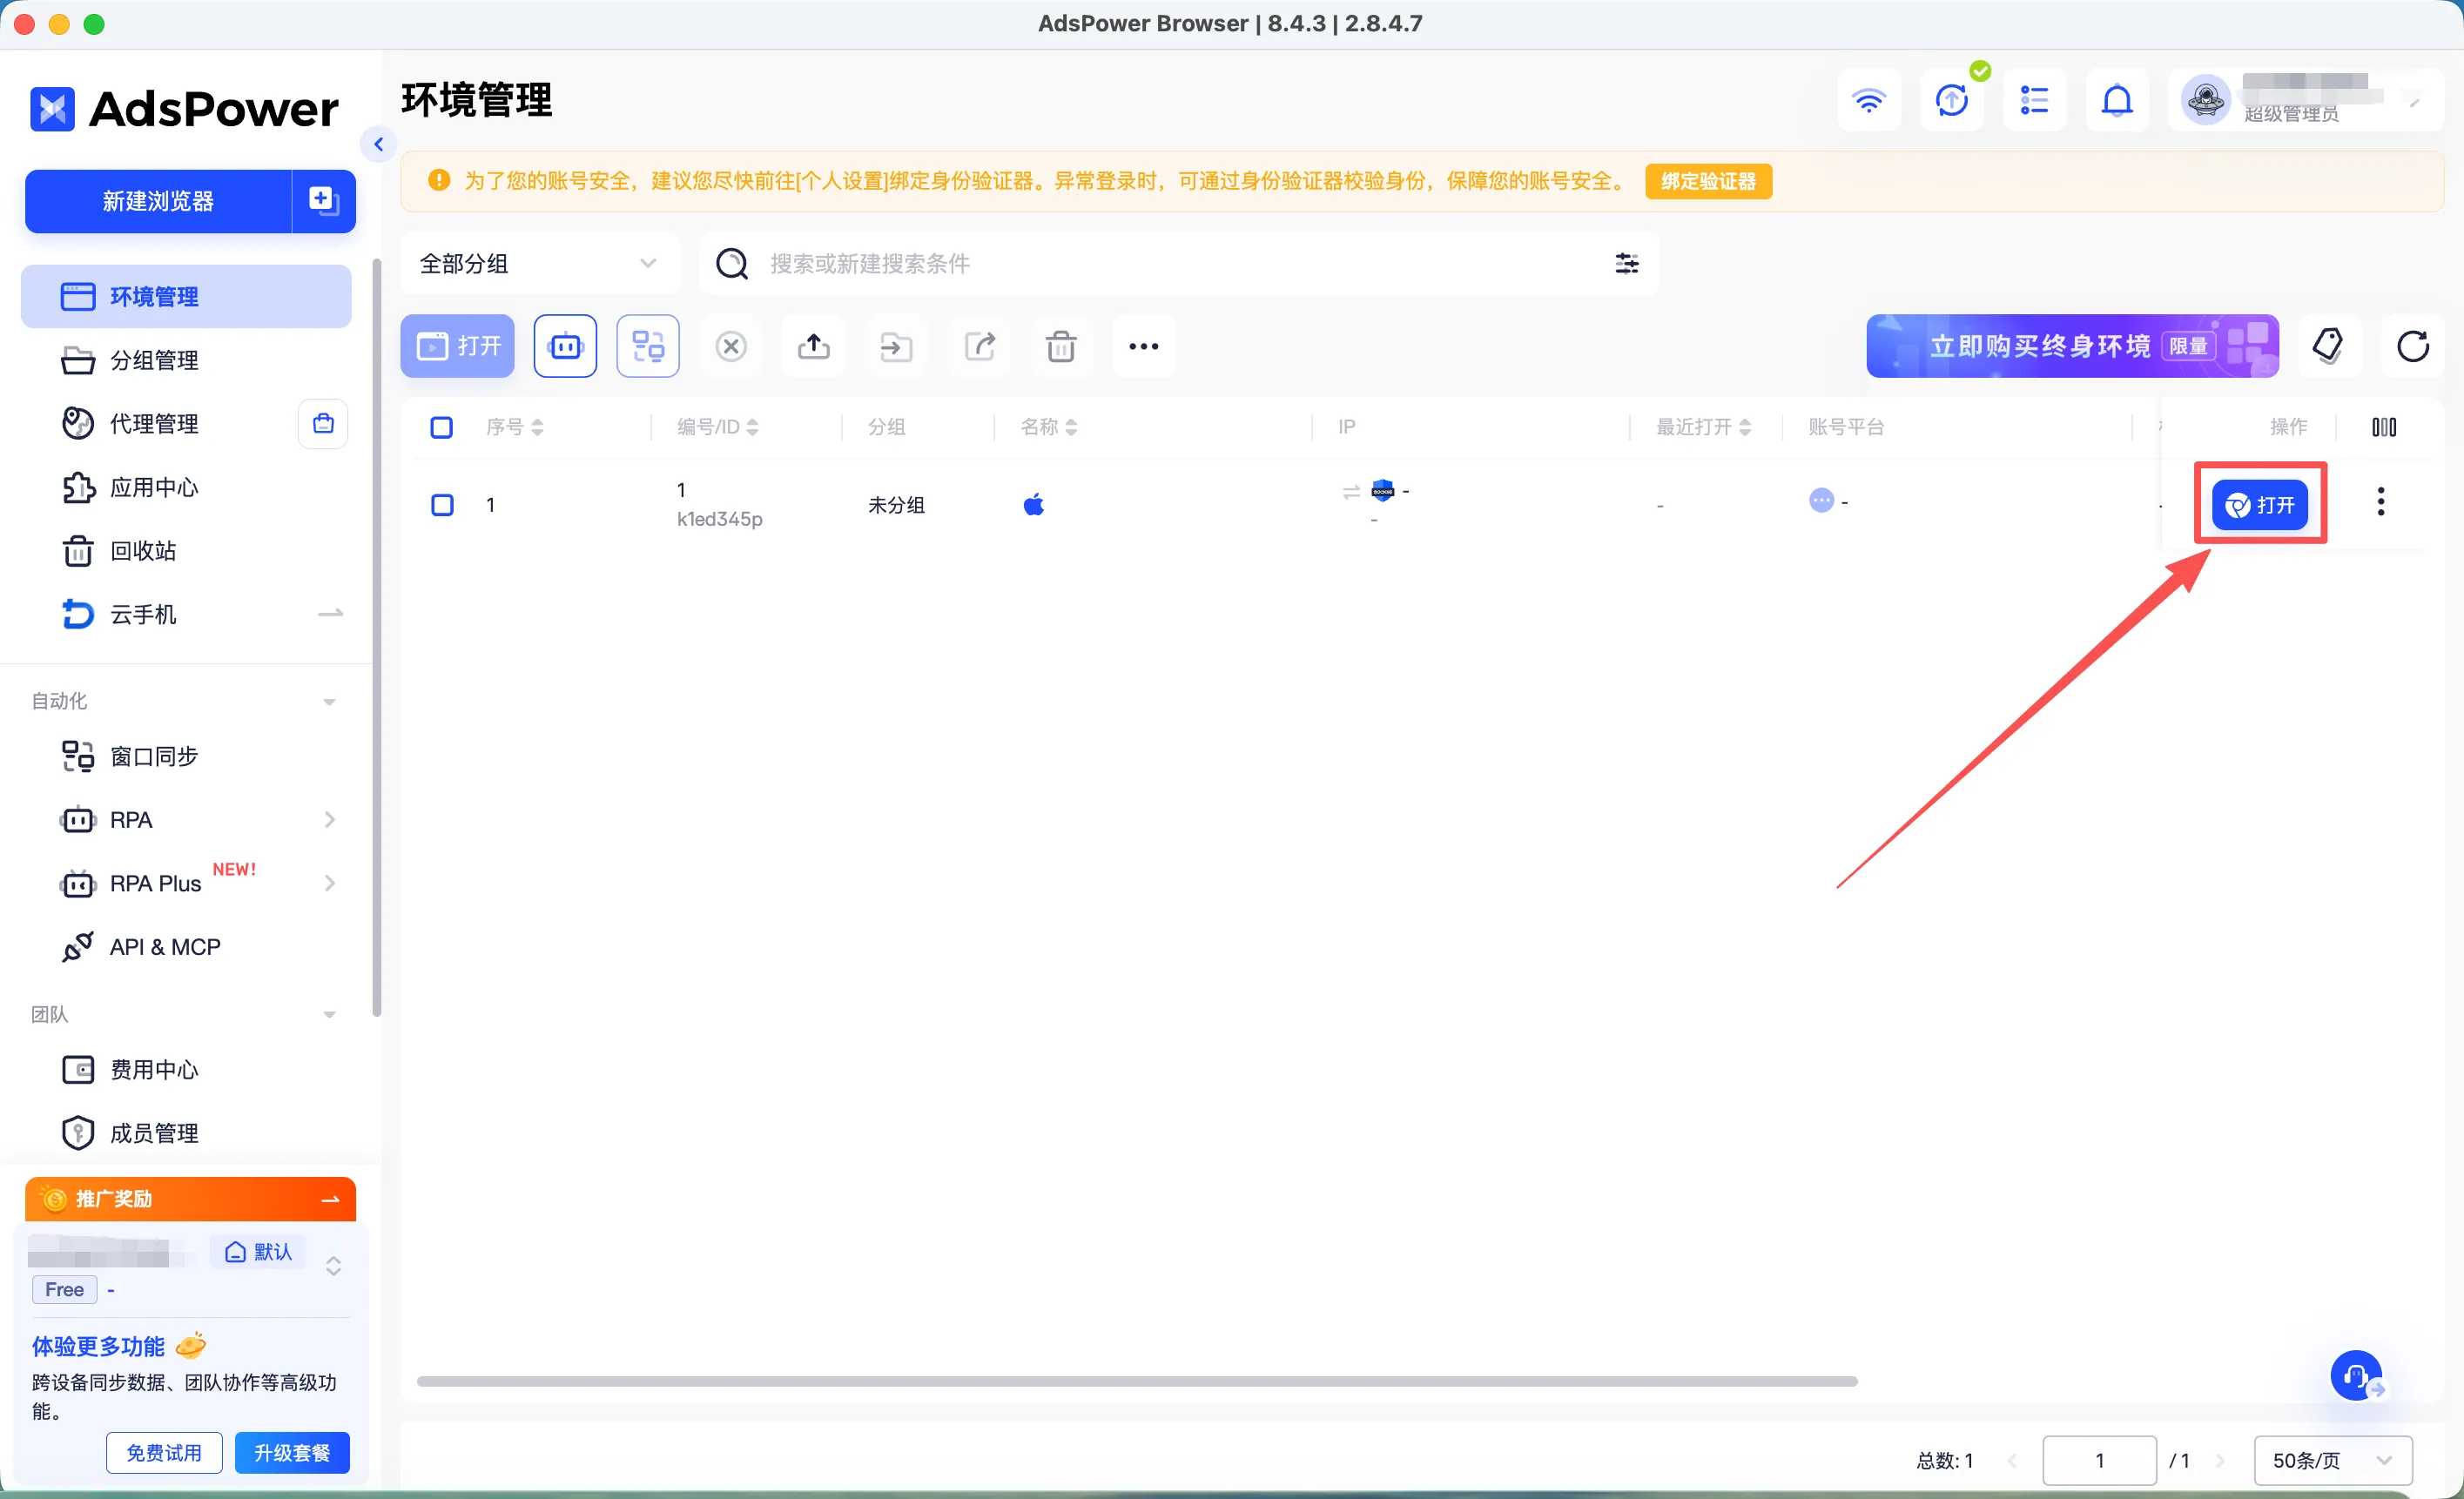The width and height of the screenshot is (2464, 1499).
Task: Go to 回收站 in sidebar
Action: pos(186,551)
